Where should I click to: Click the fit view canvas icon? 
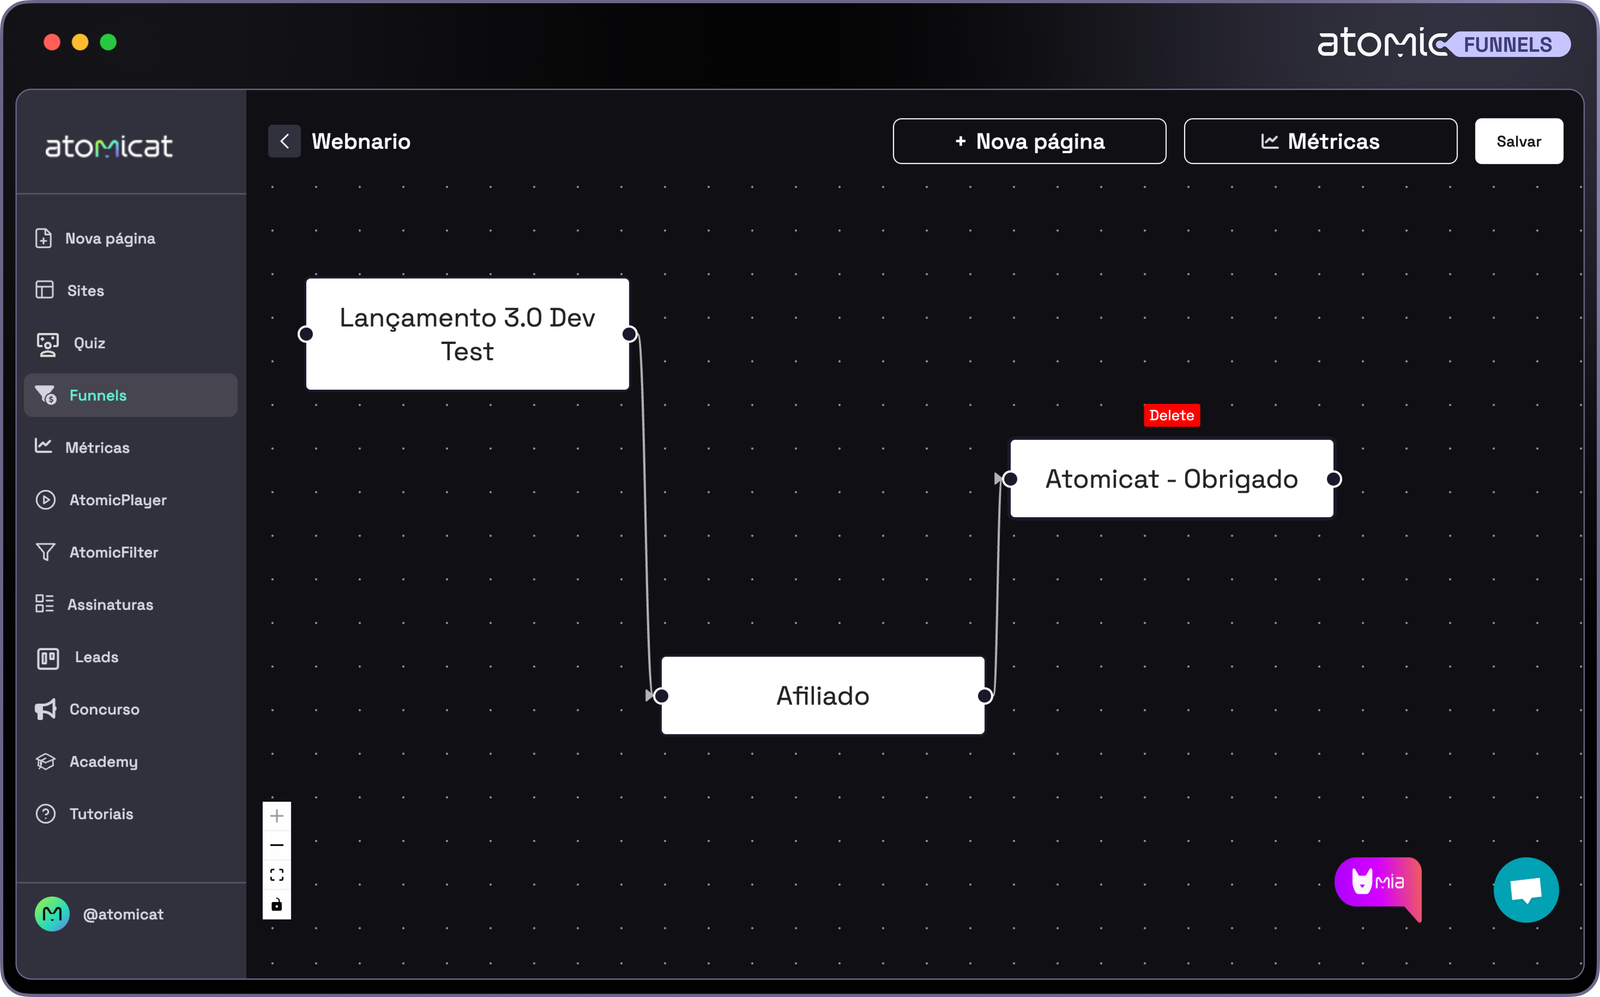[x=277, y=875]
